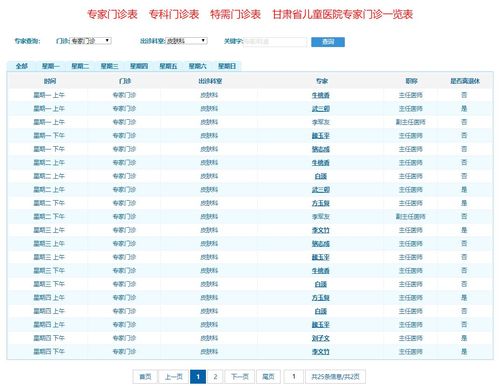Screen dimensions: 500x386
Task: Click the 否 retired value in 李军友's 星期一 row
Action: pos(464,122)
